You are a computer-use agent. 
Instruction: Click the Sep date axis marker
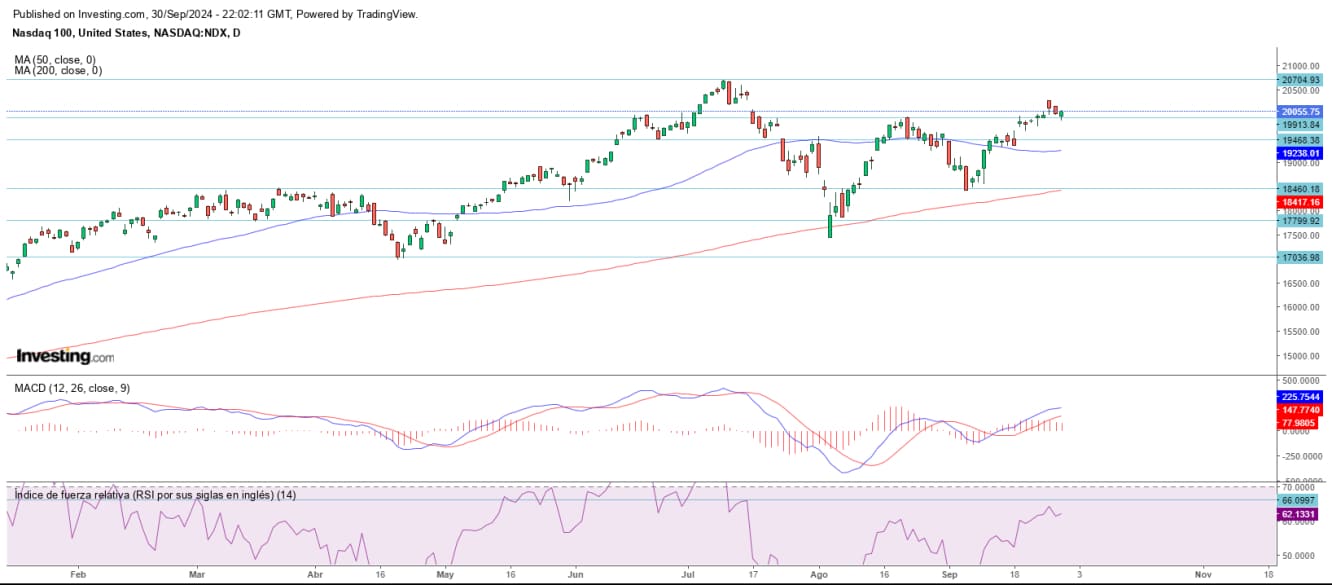coord(950,575)
